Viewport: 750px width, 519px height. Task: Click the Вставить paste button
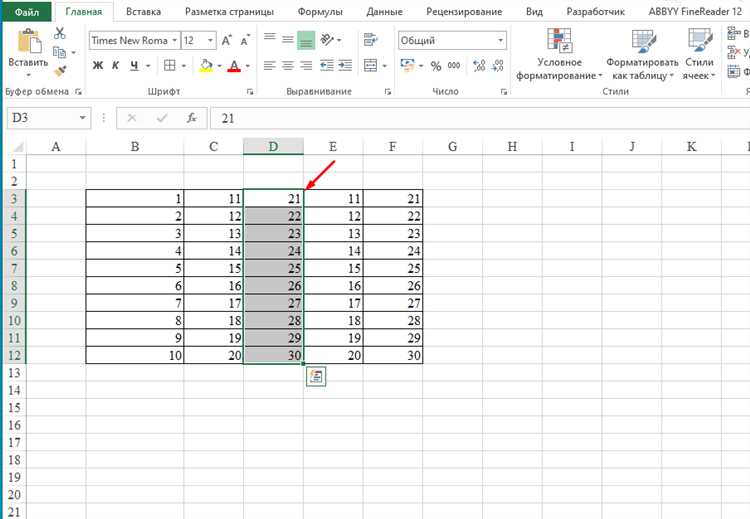click(28, 53)
